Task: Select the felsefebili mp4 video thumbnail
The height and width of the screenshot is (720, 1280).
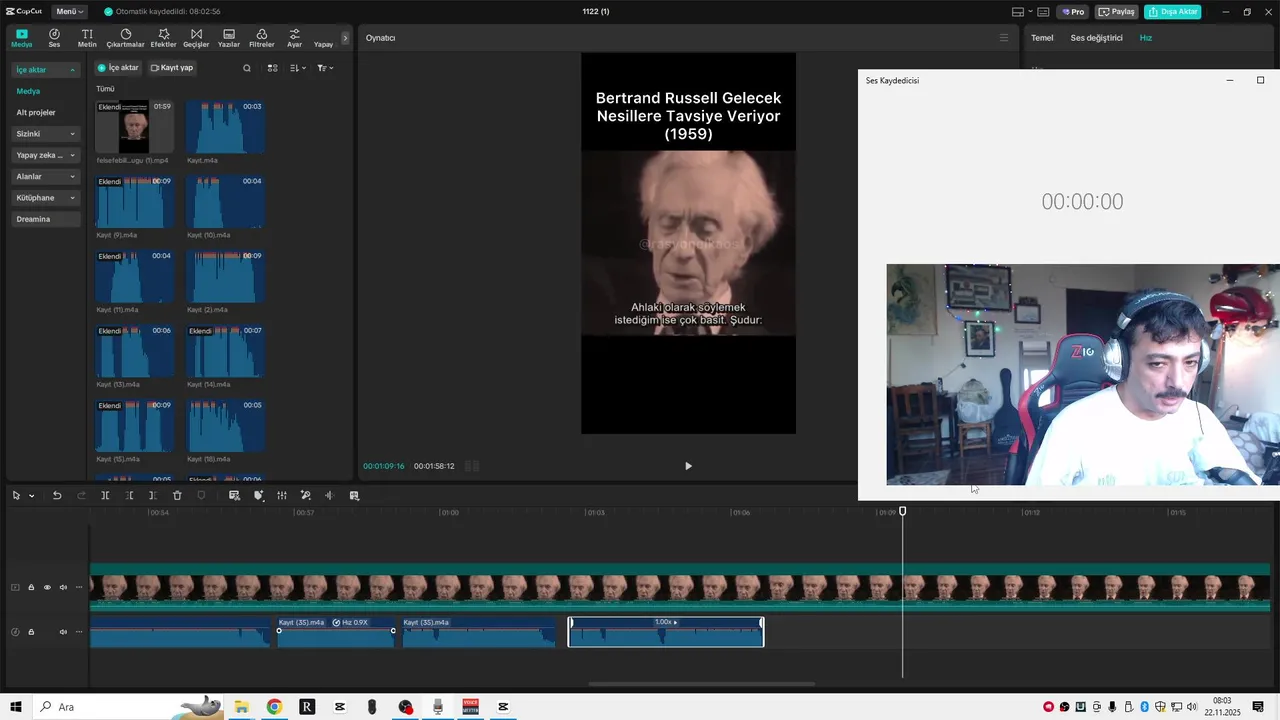Action: 135,126
